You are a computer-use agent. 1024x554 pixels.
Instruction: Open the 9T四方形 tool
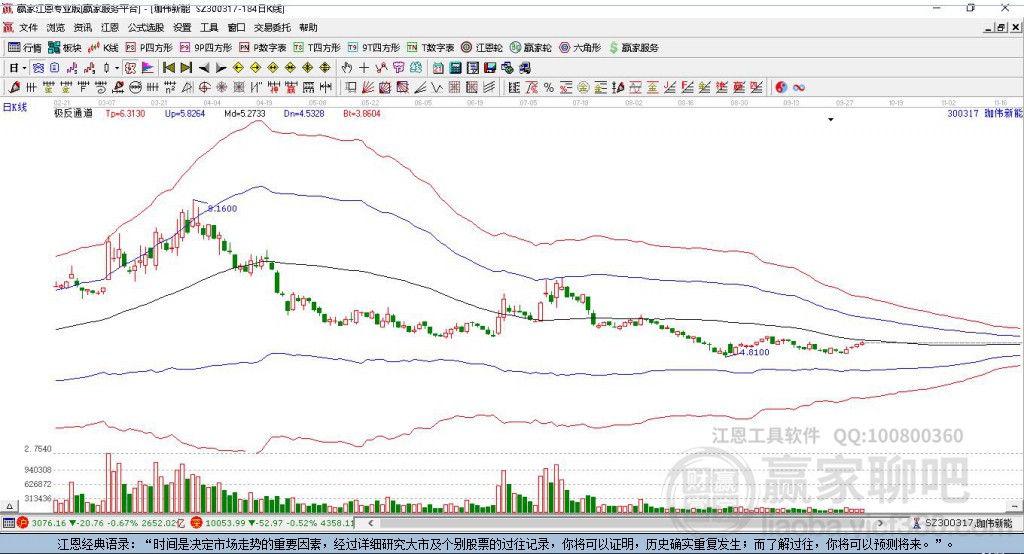point(374,48)
